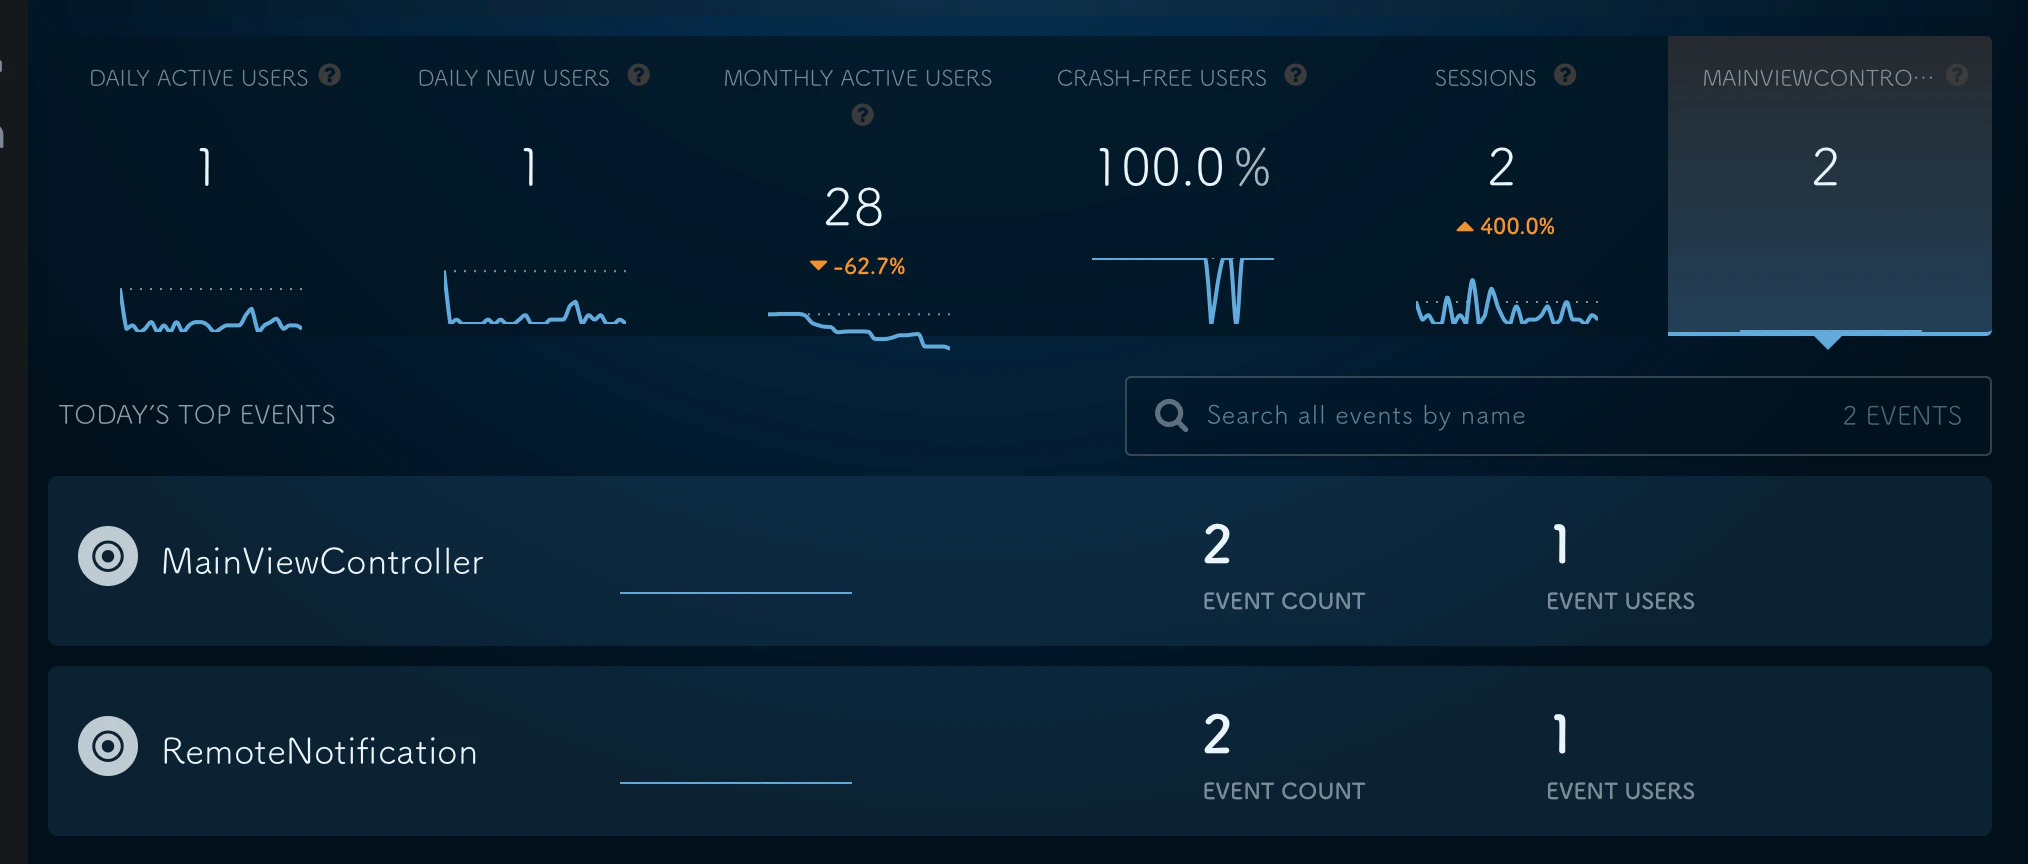Select the Monthly Active Users metric tab
Viewport: 2028px width, 864px height.
(858, 186)
